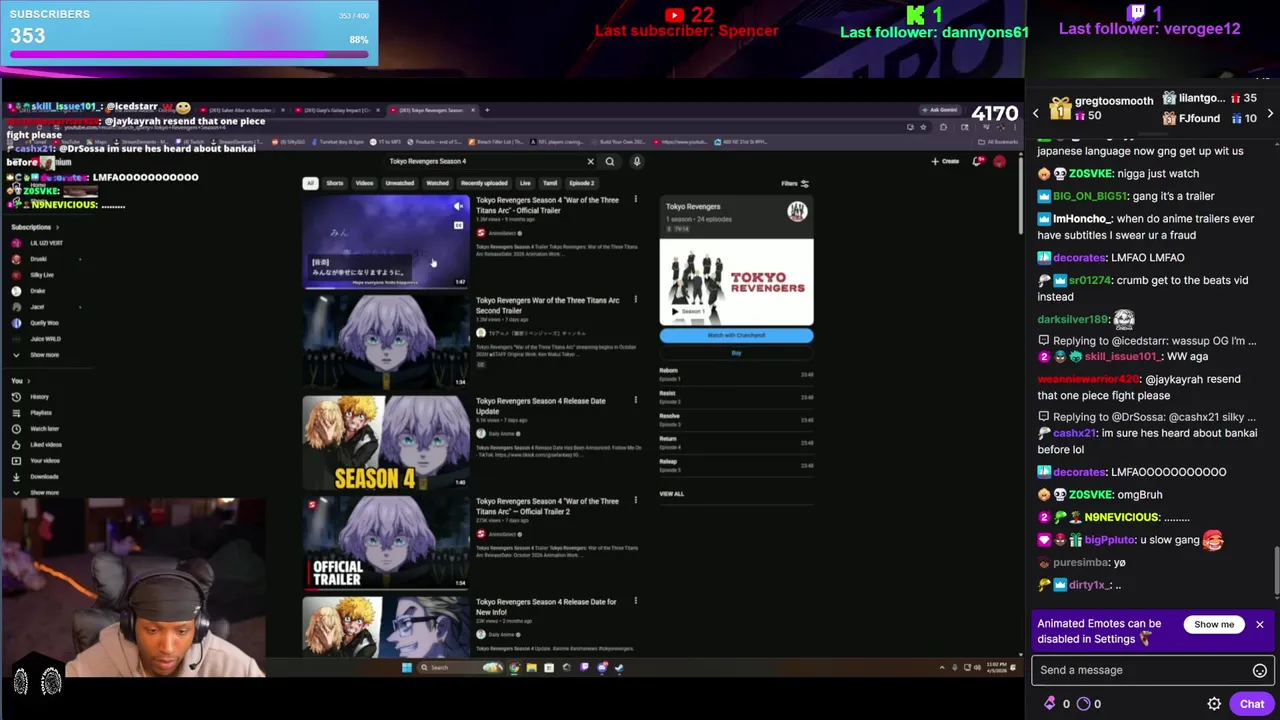Viewport: 1280px width, 720px height.
Task: Select the Live filter chip
Action: click(x=525, y=183)
